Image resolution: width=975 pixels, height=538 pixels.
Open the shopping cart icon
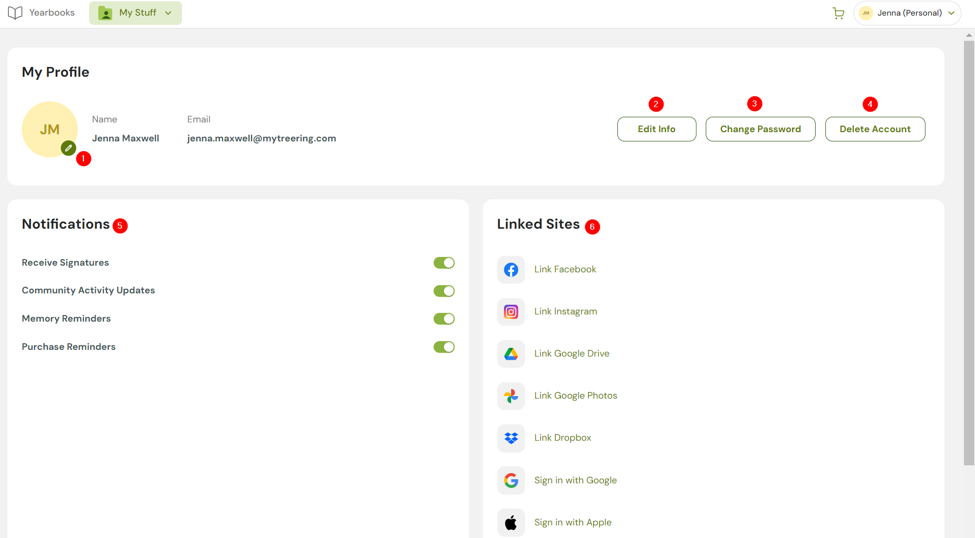(838, 13)
